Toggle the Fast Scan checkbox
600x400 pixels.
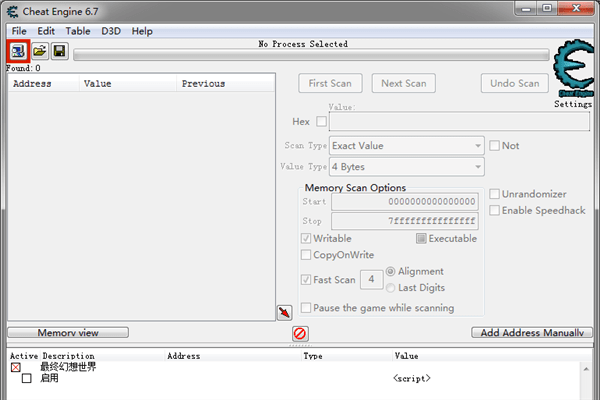coord(306,280)
